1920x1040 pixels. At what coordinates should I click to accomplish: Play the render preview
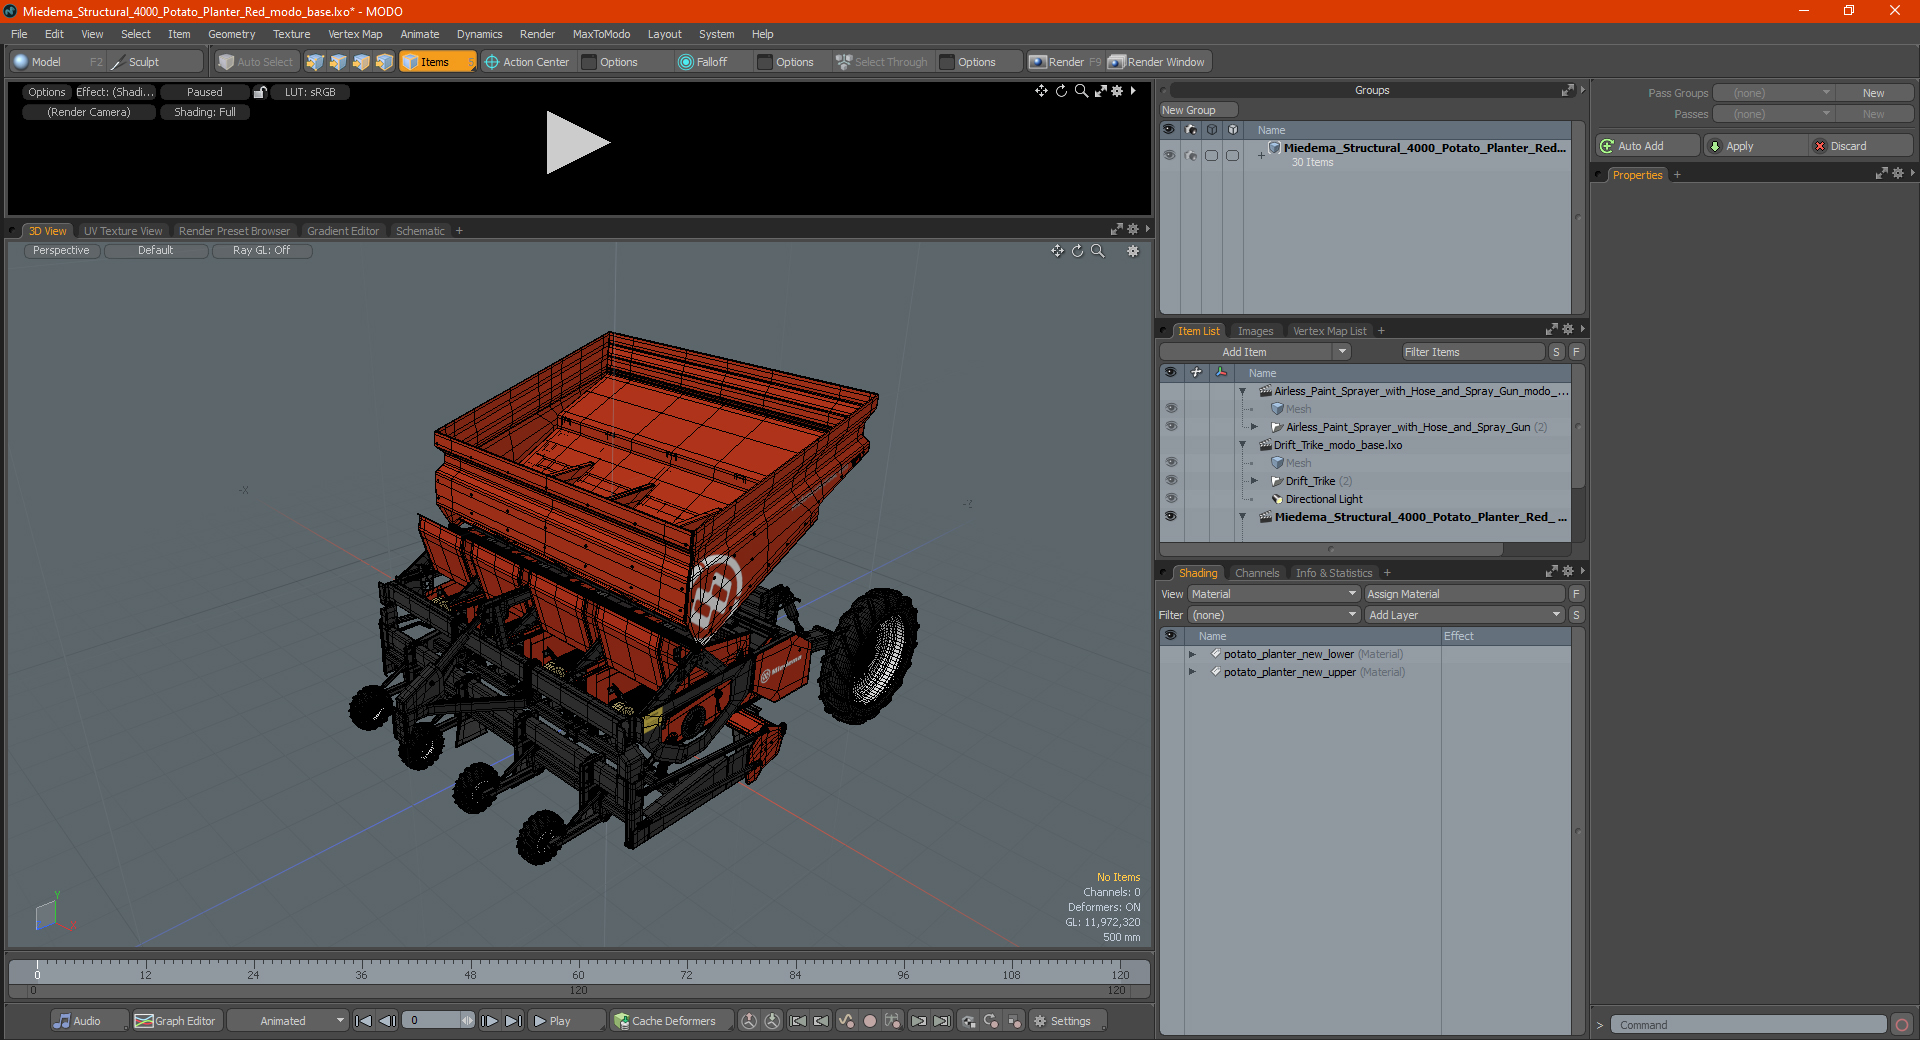[x=577, y=143]
